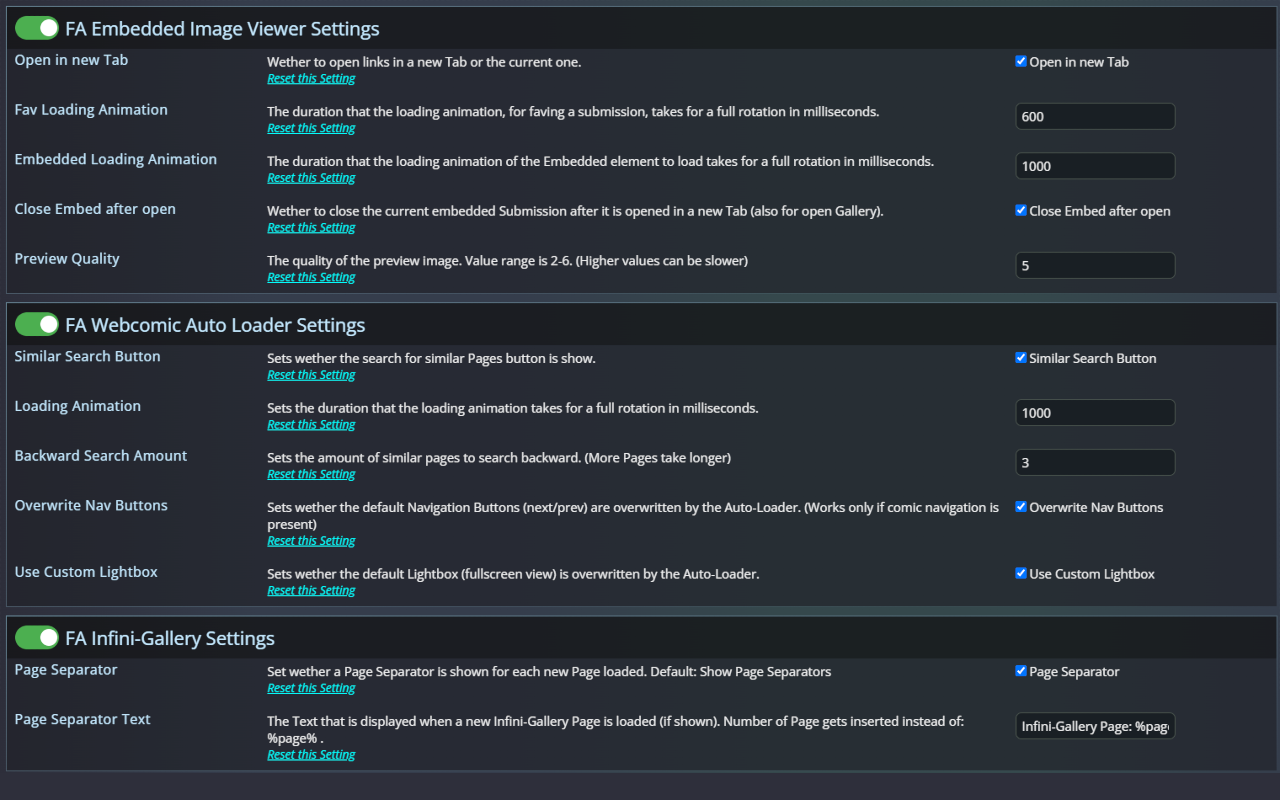Reset the Preview Quality setting
Screen dimensions: 1280x800
(311, 277)
